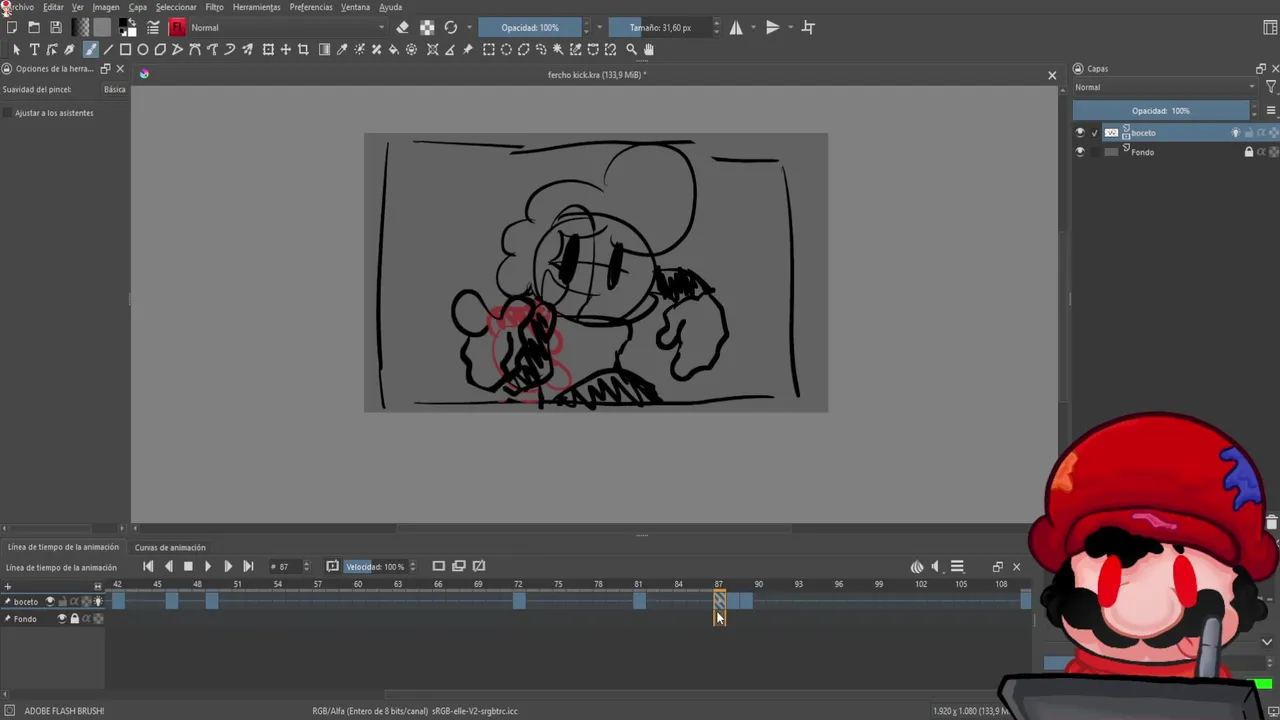Enable Ajustar a los asistentes checkbox
This screenshot has height=720, width=1280.
8,113
